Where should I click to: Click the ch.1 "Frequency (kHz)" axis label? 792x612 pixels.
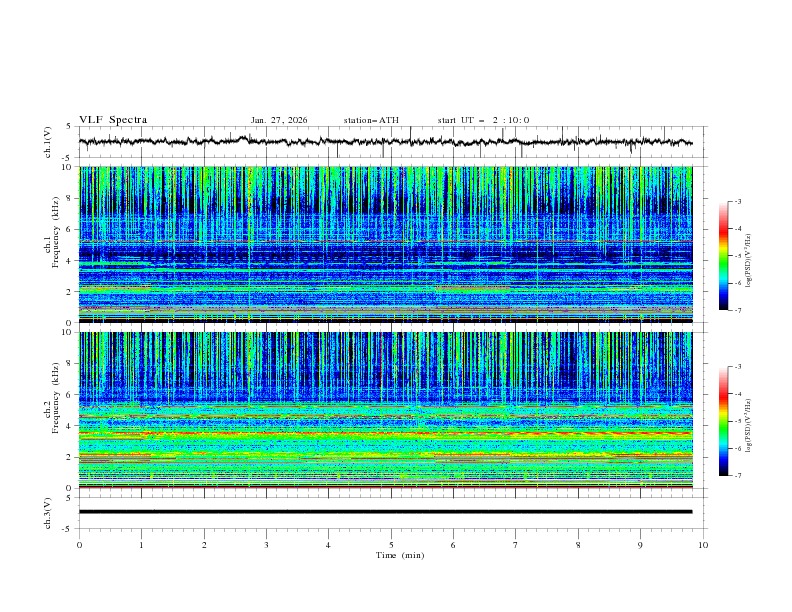[x=55, y=233]
